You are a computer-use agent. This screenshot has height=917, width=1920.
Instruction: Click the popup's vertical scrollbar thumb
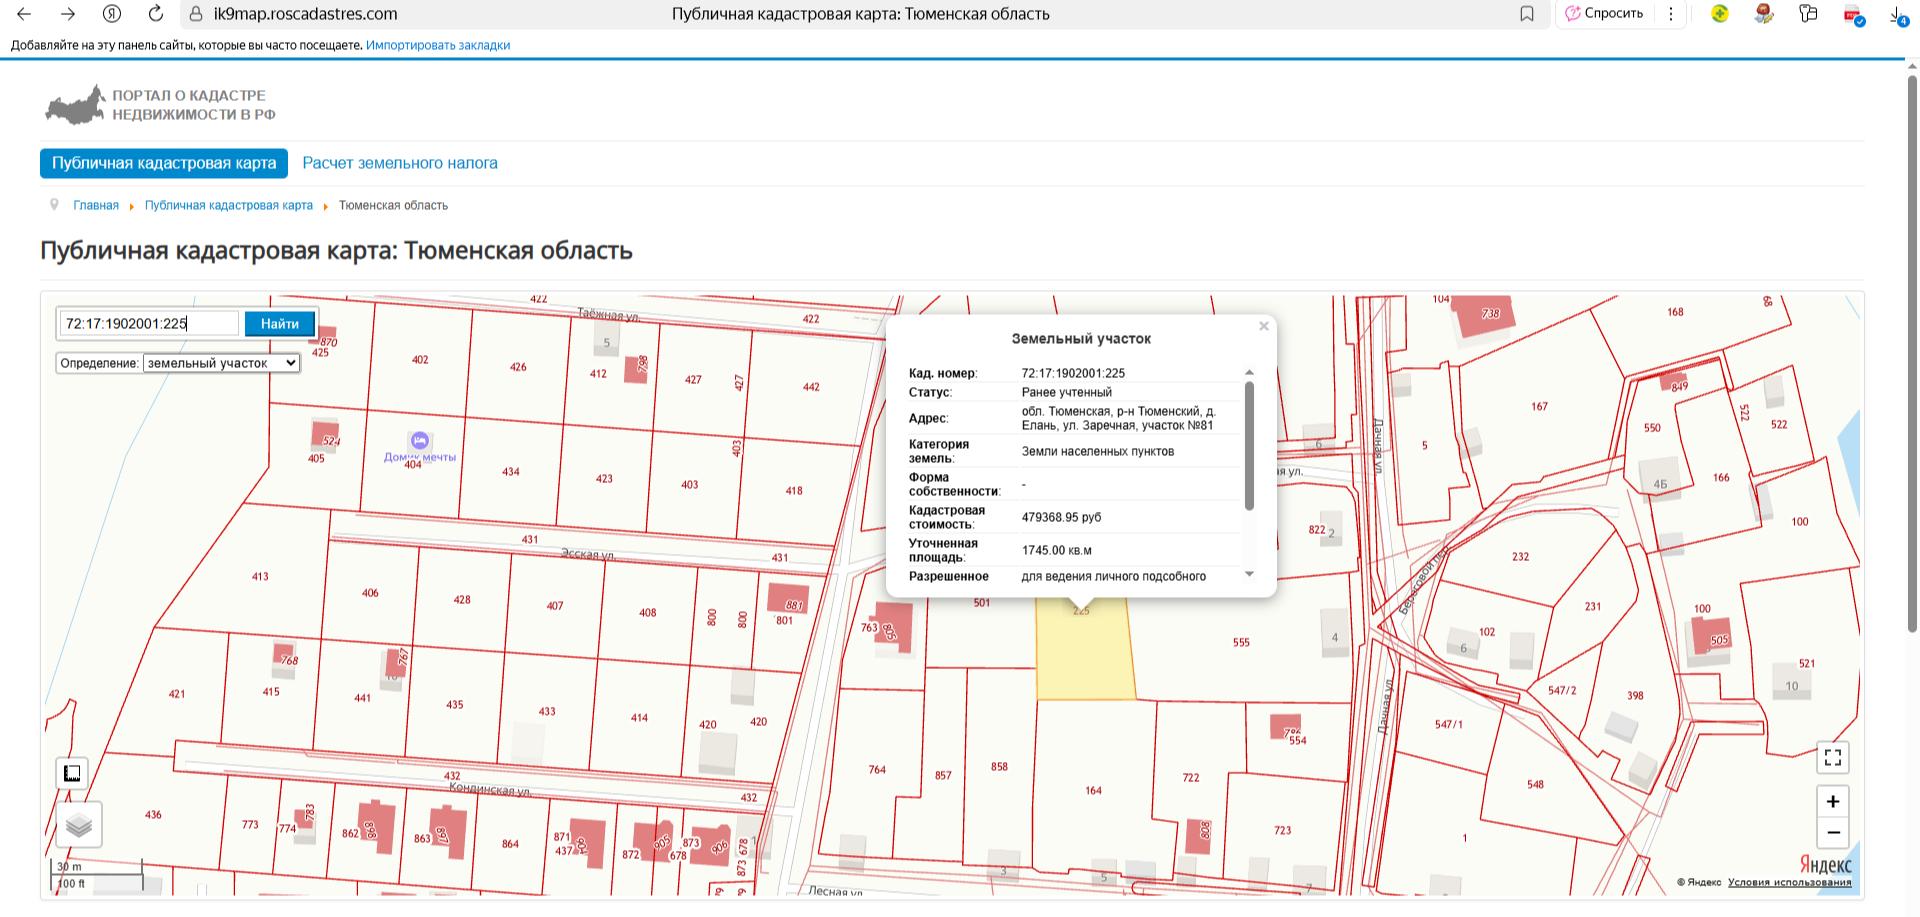[x=1249, y=445]
